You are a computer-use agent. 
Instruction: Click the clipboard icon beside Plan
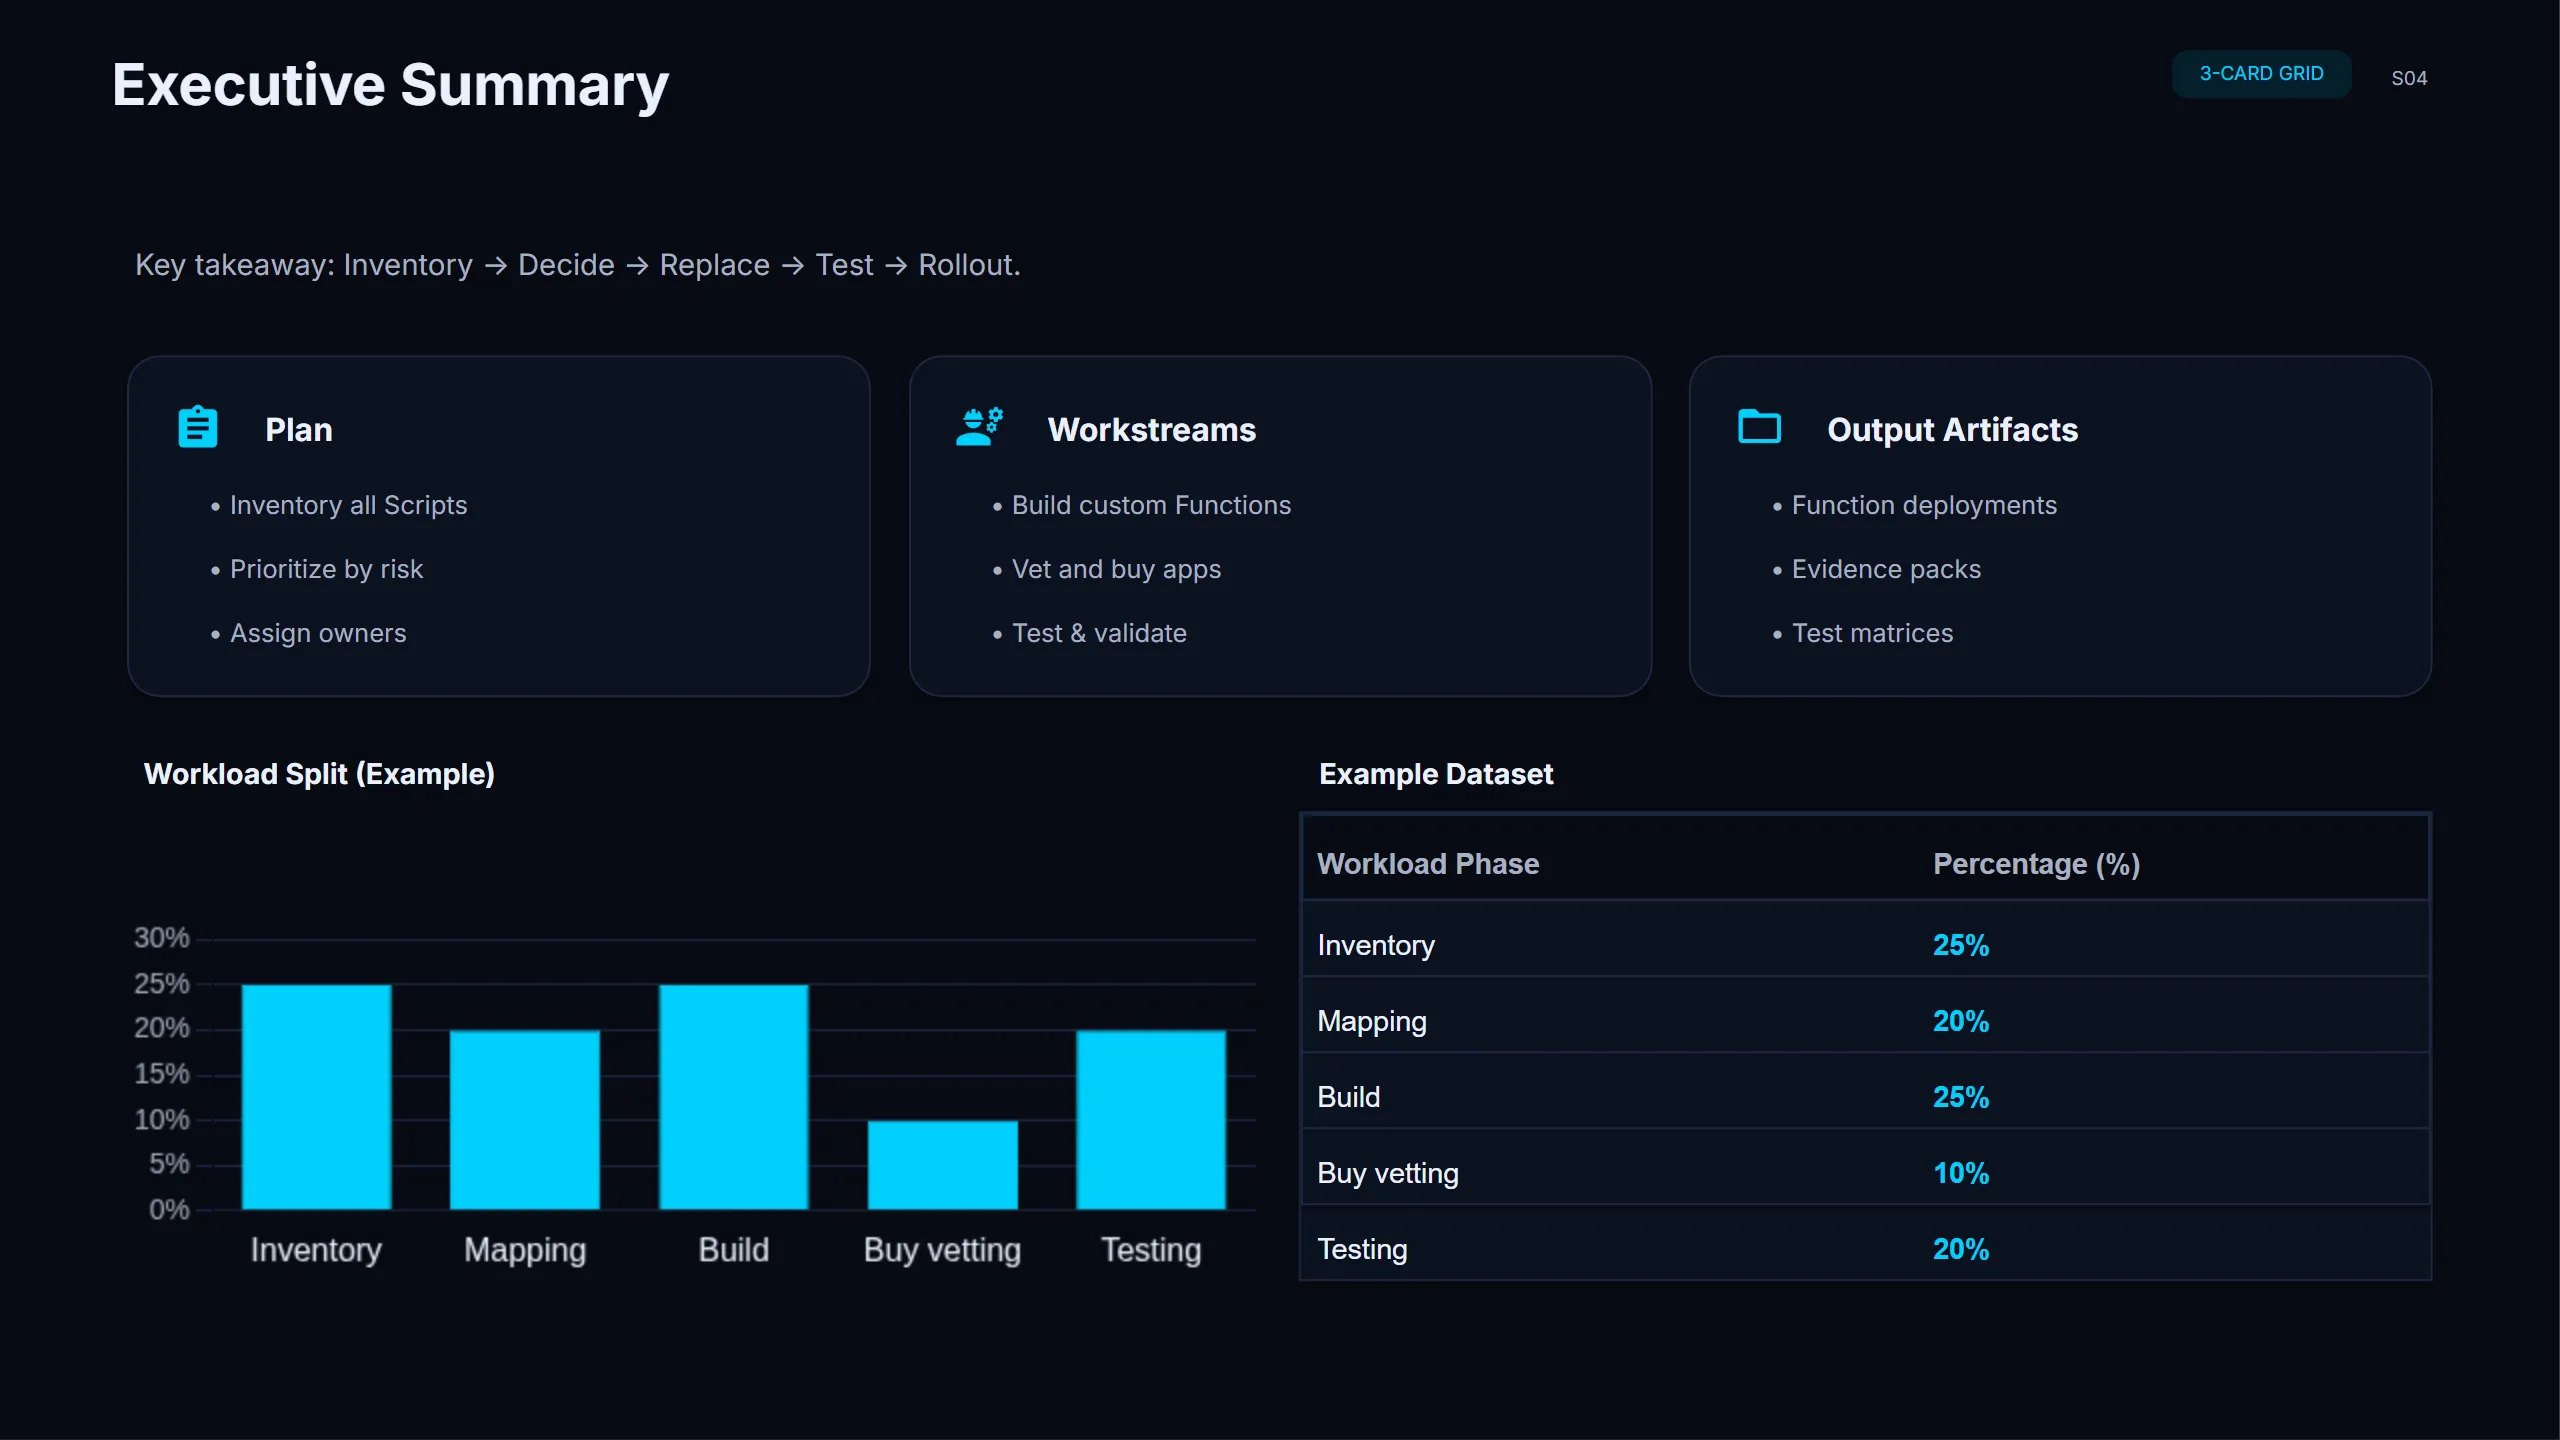tap(198, 427)
